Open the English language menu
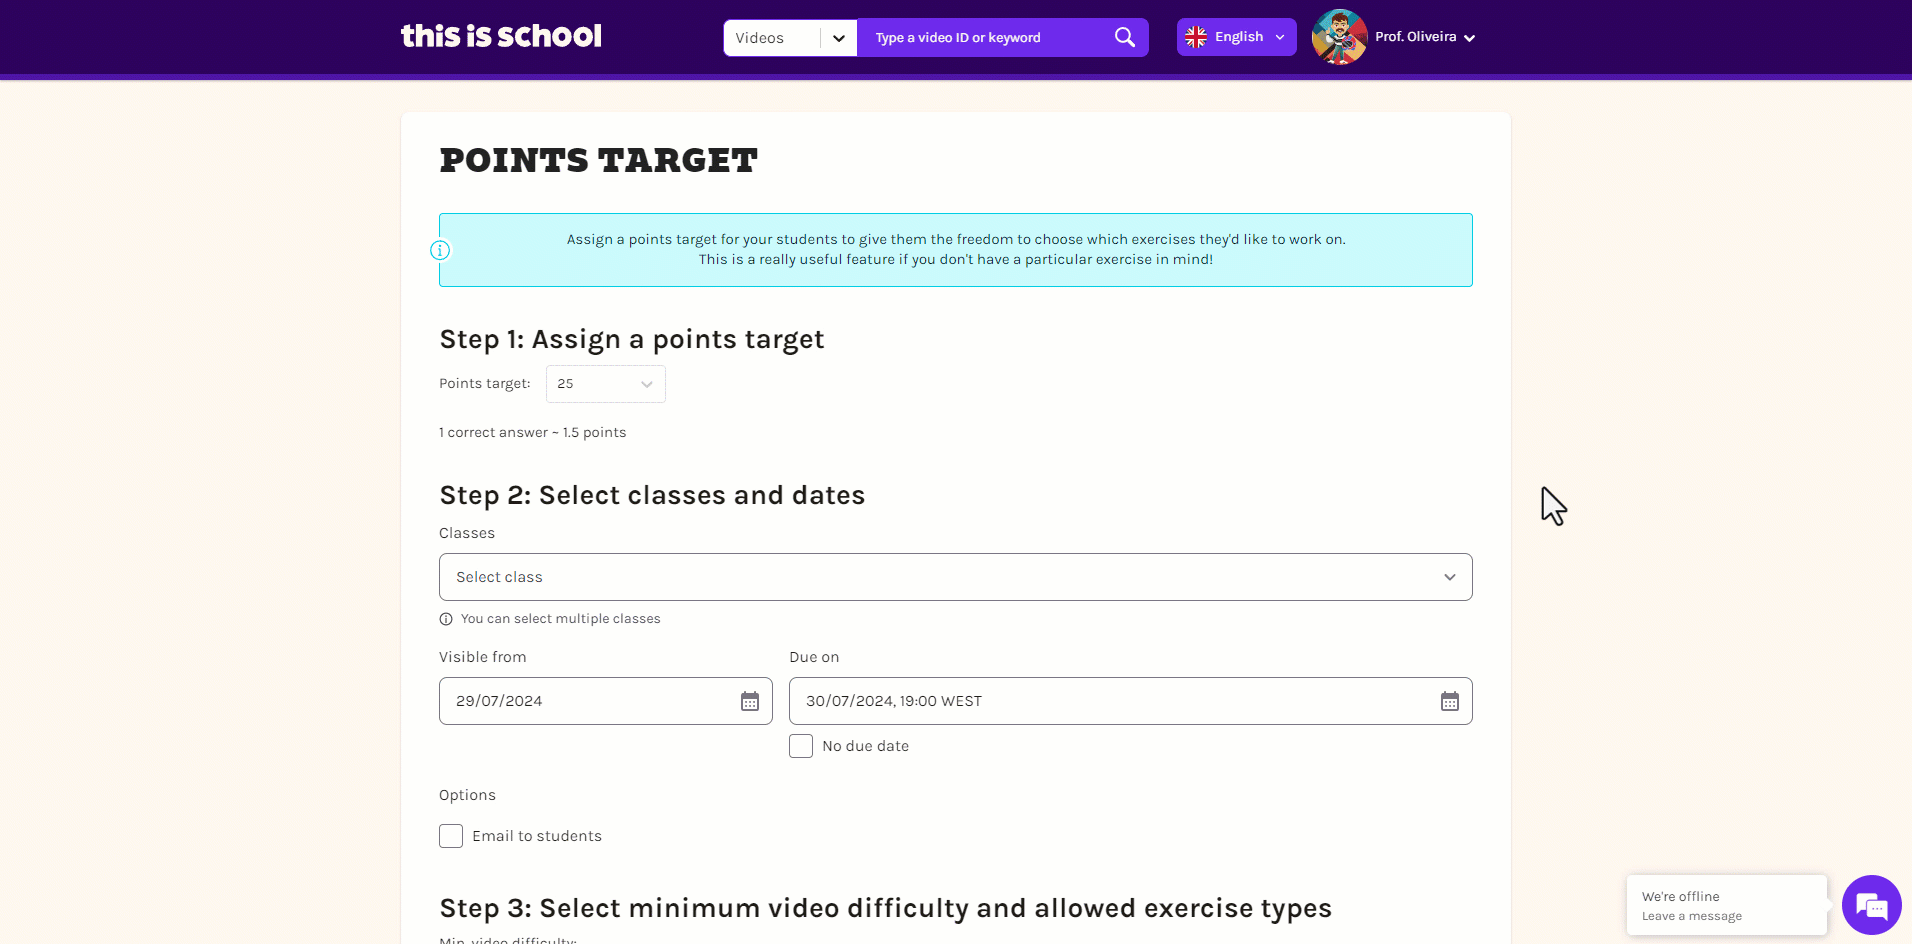The image size is (1912, 944). pyautogui.click(x=1236, y=37)
